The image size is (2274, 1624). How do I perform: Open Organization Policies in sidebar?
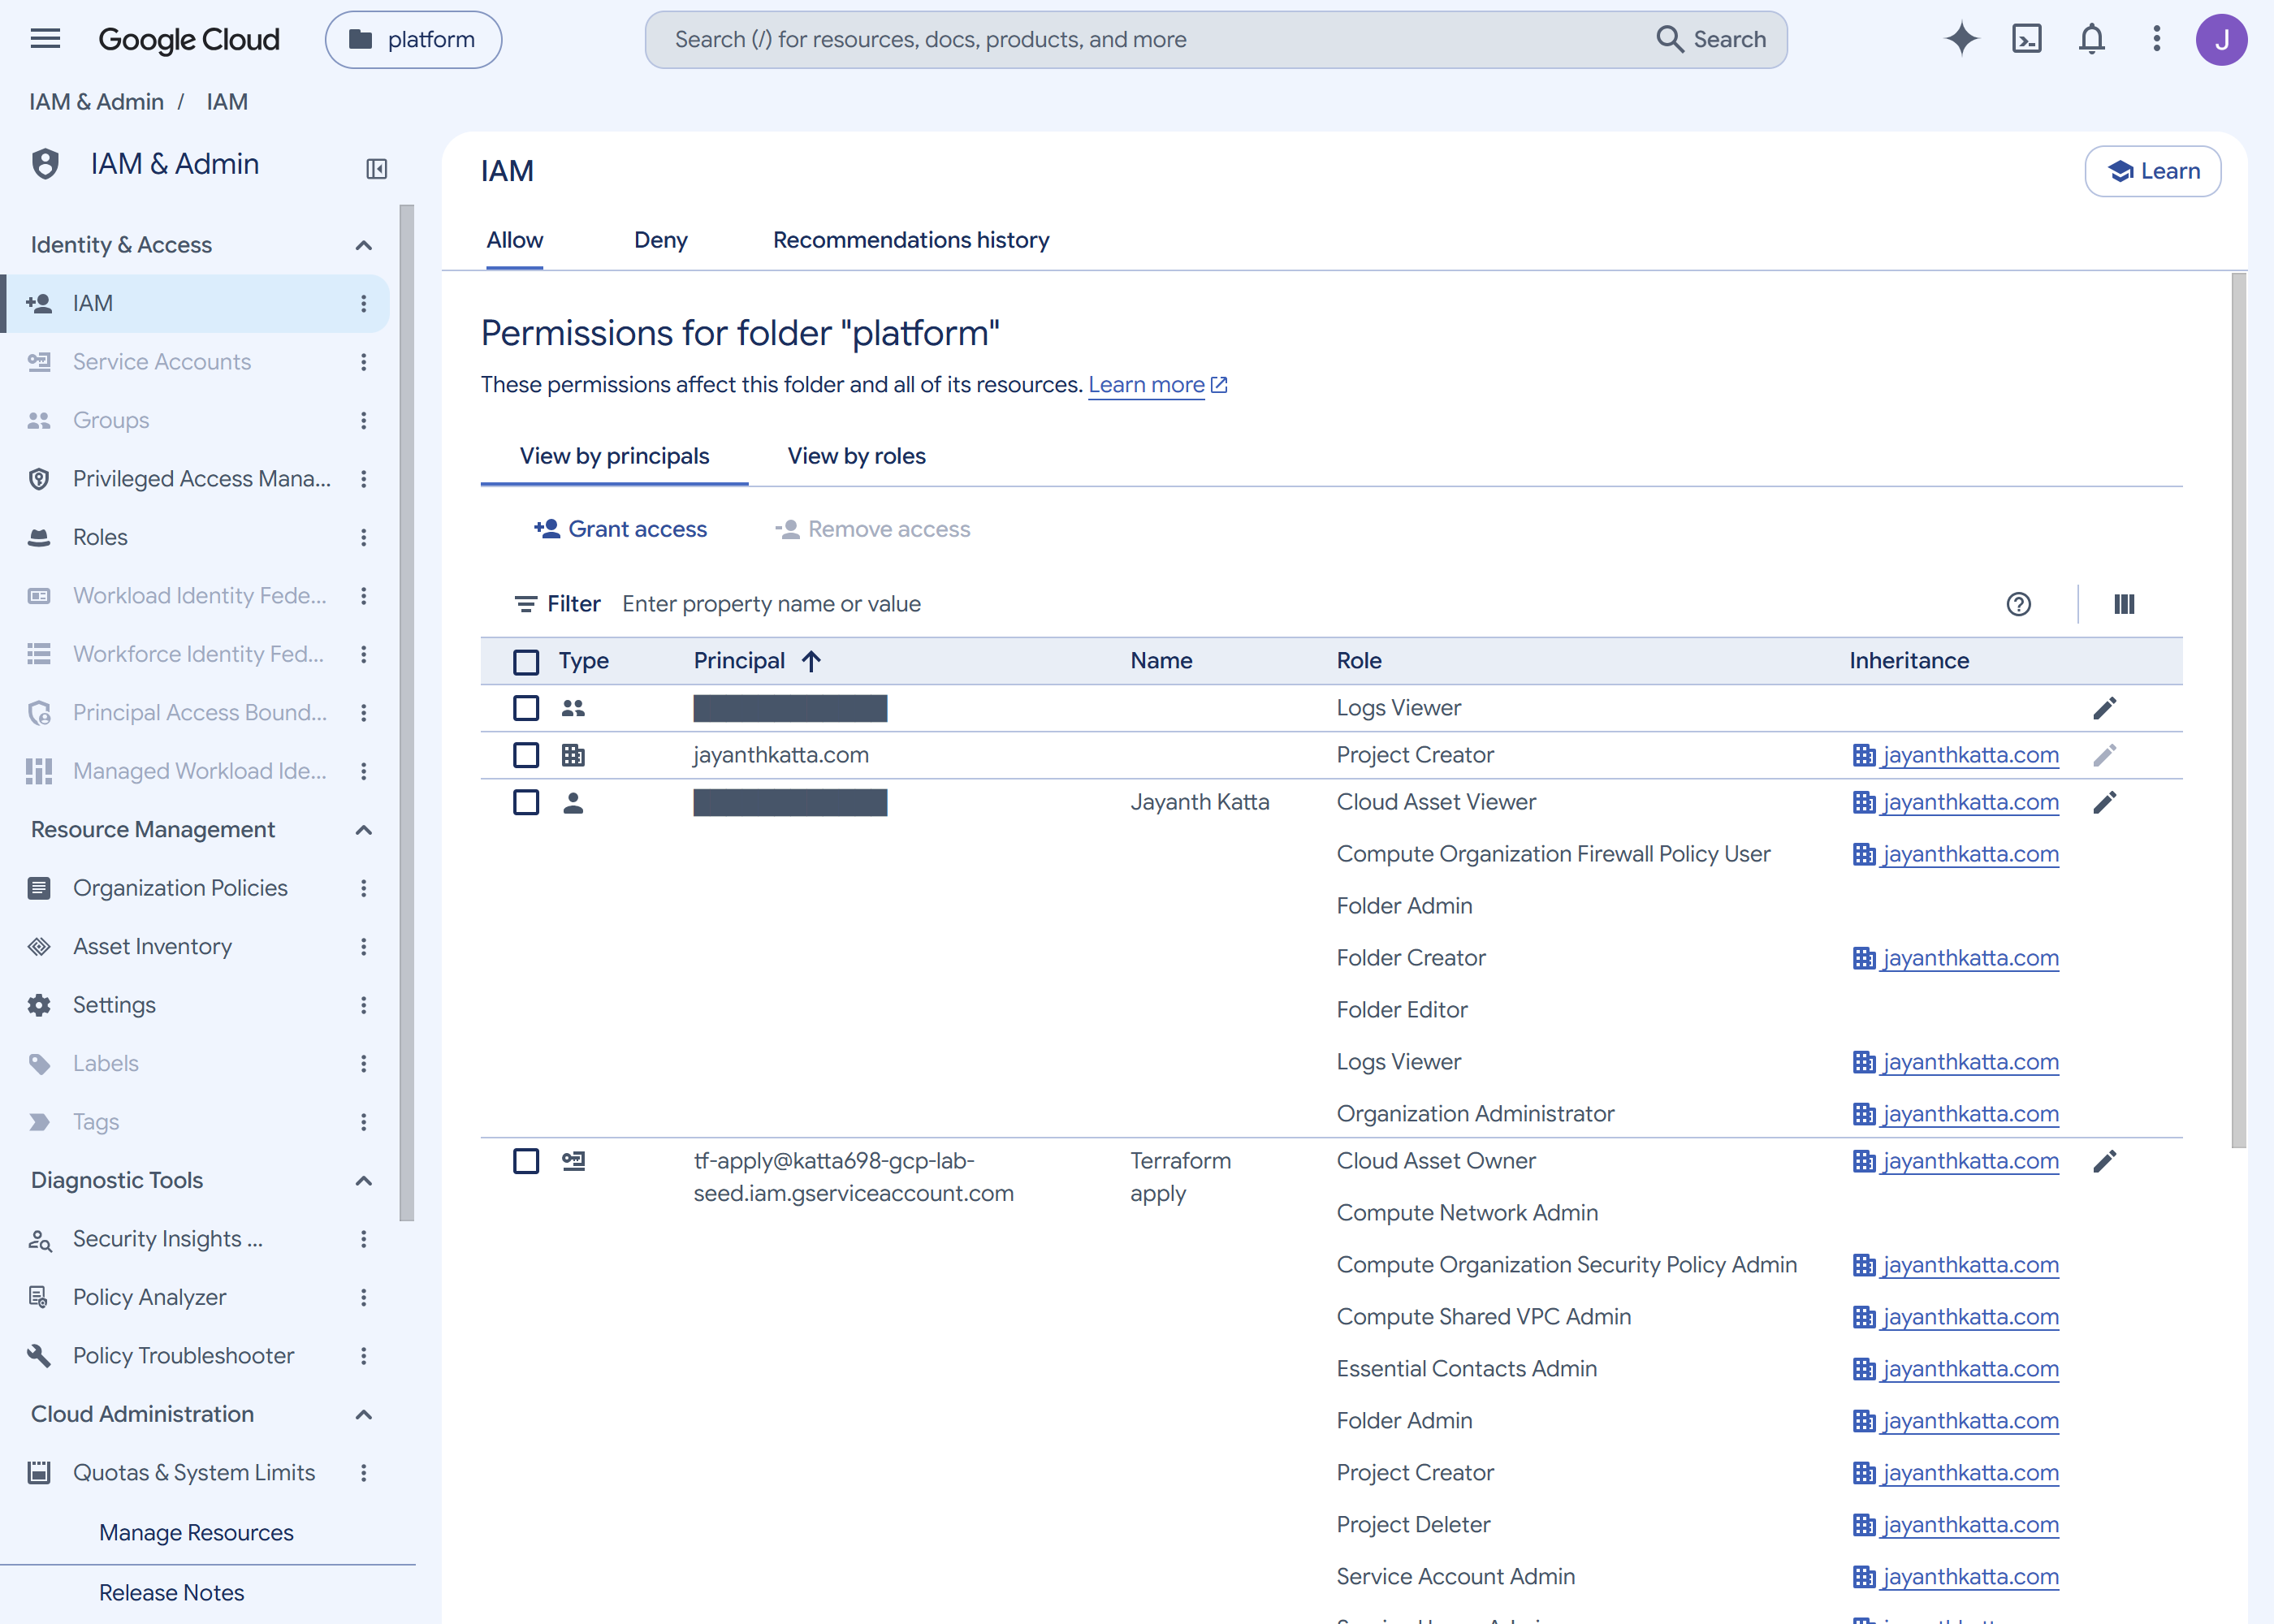click(180, 888)
